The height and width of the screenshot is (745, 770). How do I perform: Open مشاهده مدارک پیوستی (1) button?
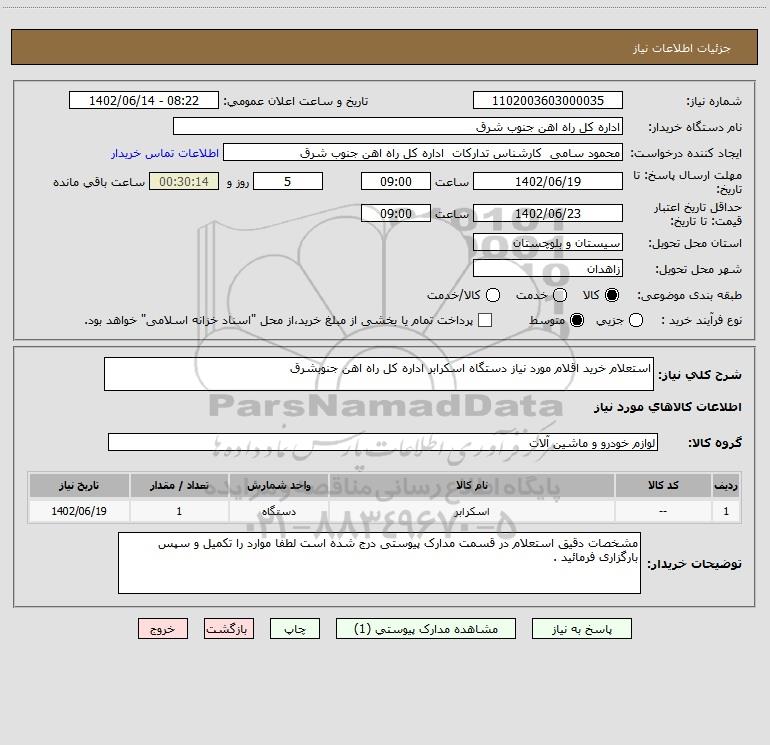426,629
